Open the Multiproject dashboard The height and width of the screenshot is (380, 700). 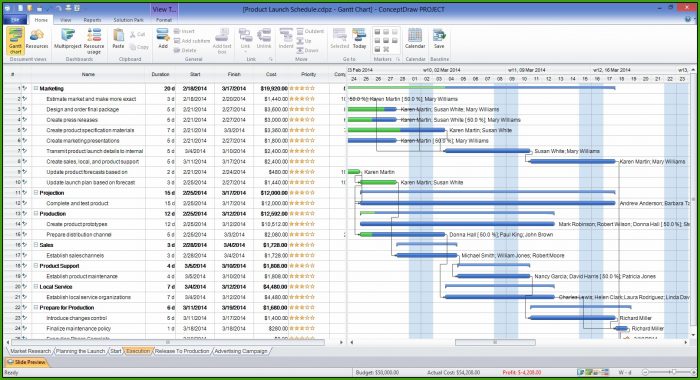click(68, 39)
